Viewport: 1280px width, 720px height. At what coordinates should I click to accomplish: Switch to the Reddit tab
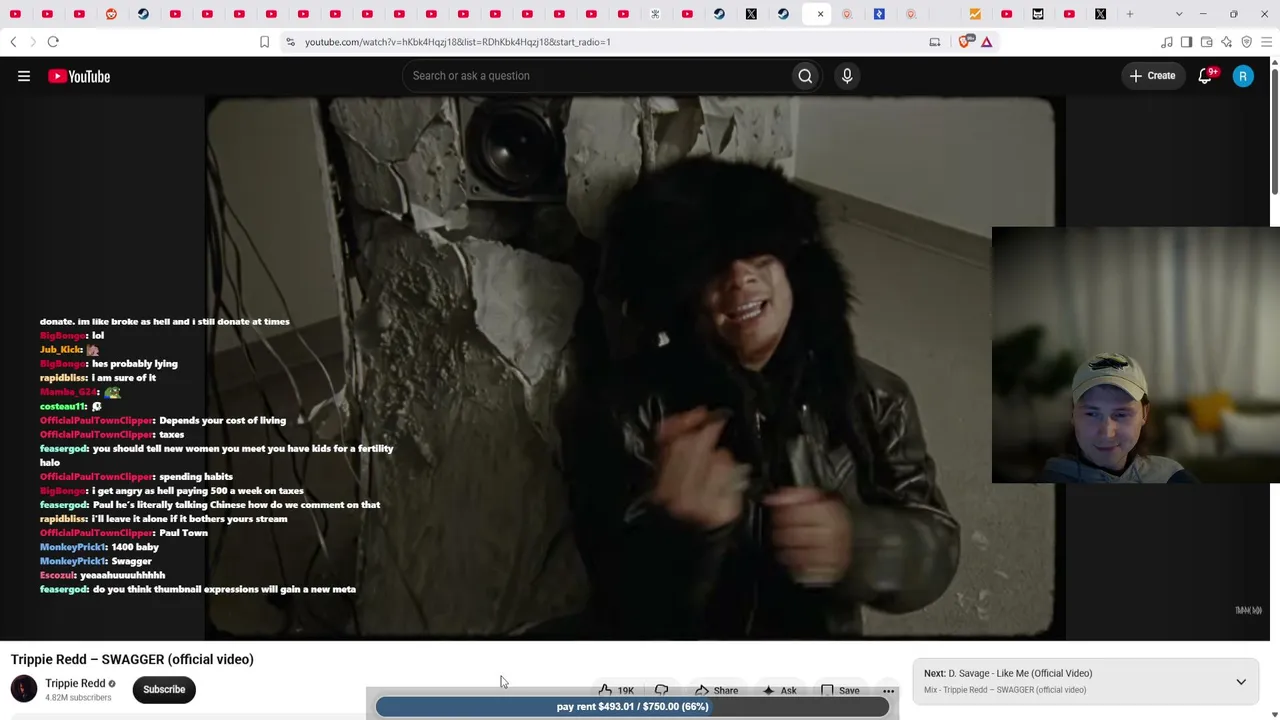tap(111, 14)
